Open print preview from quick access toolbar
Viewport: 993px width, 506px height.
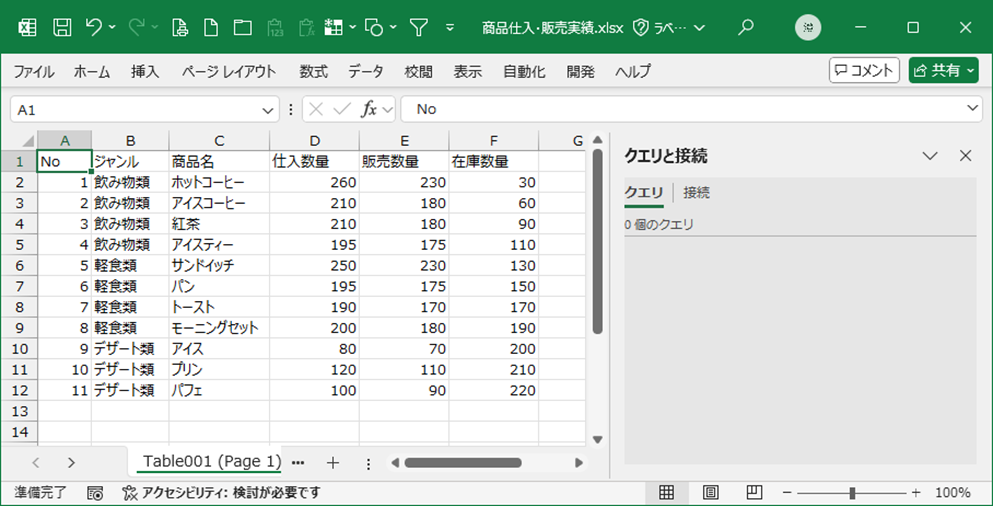[x=180, y=27]
